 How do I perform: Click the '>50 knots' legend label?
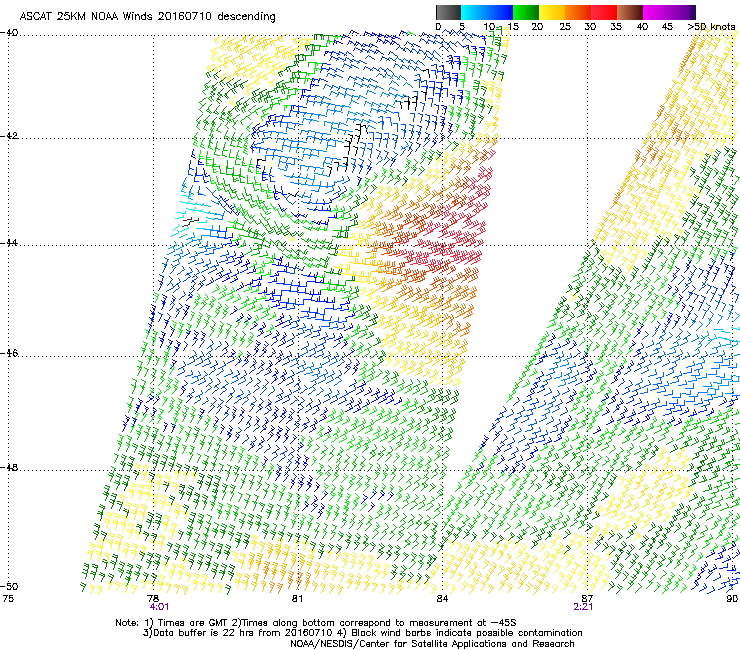(711, 27)
